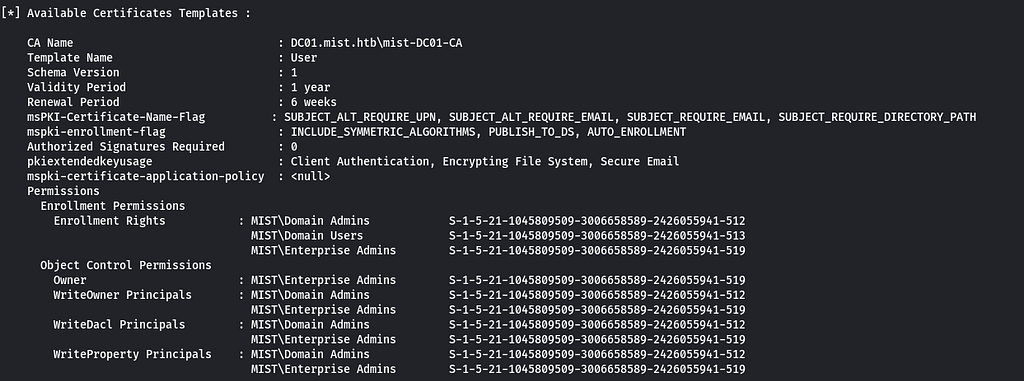1024x381 pixels.
Task: Click the WriteDacl Principals label
Action: (120, 324)
